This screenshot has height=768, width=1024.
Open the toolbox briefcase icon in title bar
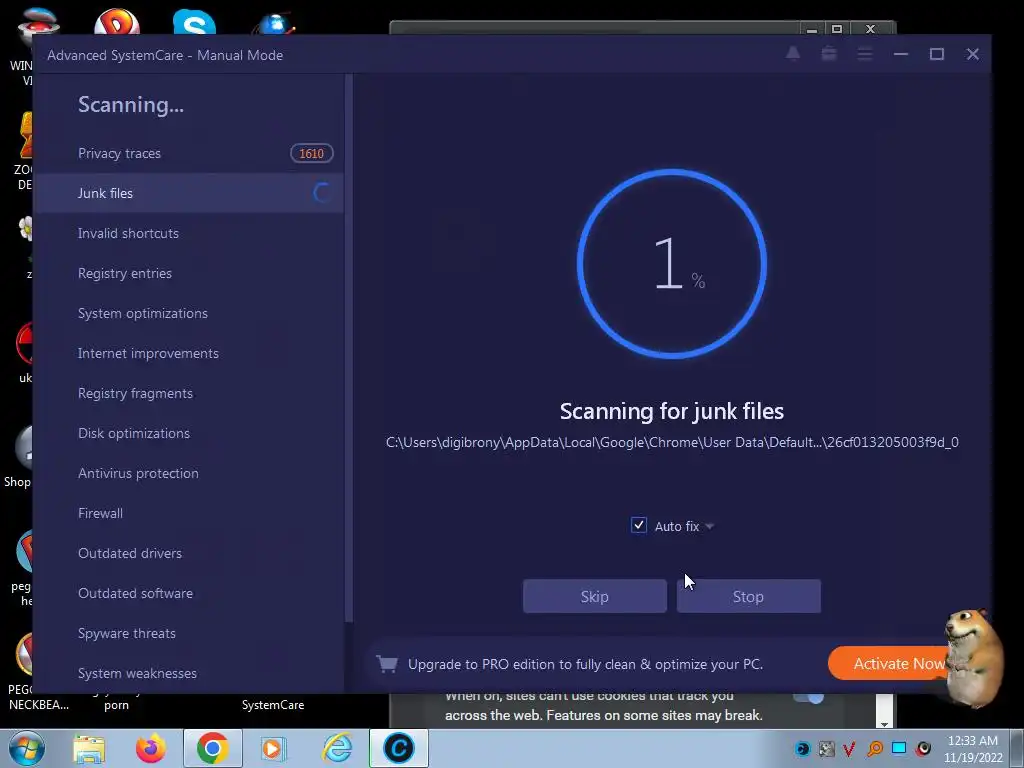point(829,54)
